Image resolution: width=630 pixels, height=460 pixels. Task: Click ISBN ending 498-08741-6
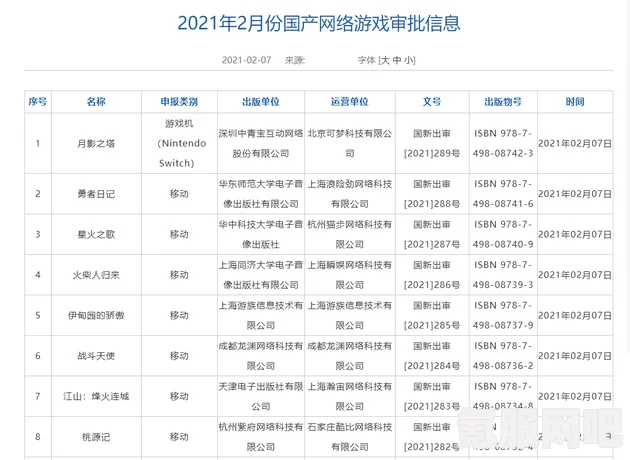503,204
